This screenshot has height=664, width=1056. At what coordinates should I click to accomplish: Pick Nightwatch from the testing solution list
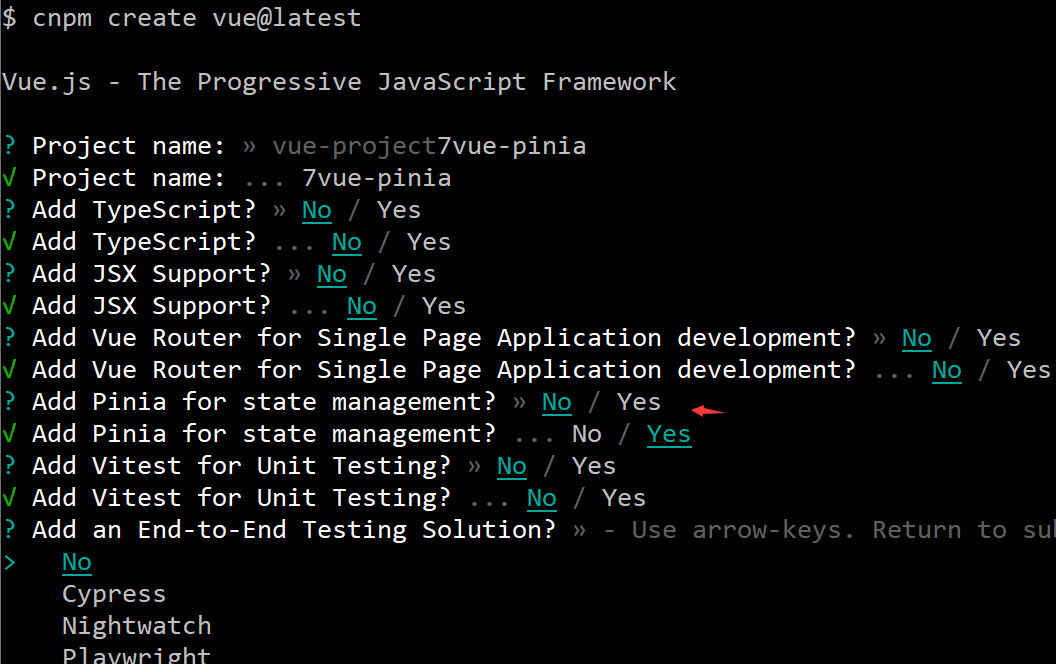[x=136, y=626]
